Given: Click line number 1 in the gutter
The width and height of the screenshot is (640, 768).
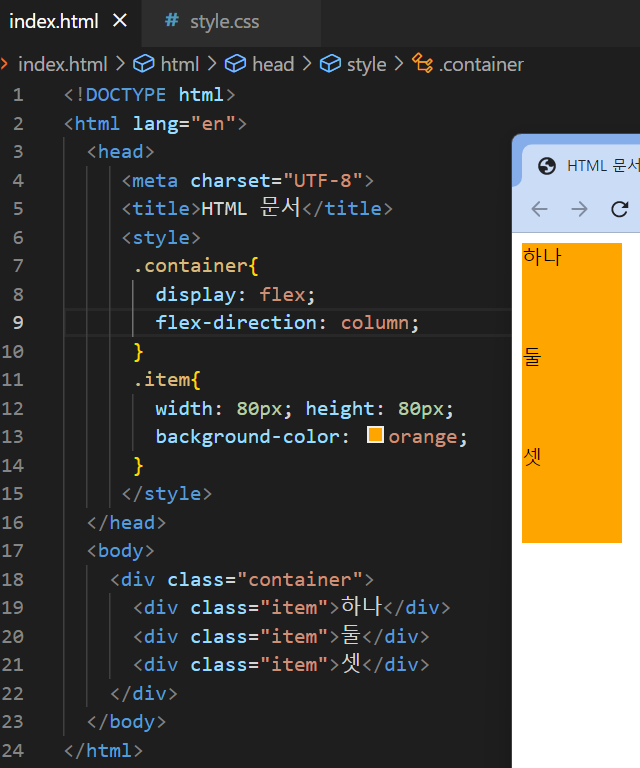Looking at the screenshot, I should (x=18, y=95).
